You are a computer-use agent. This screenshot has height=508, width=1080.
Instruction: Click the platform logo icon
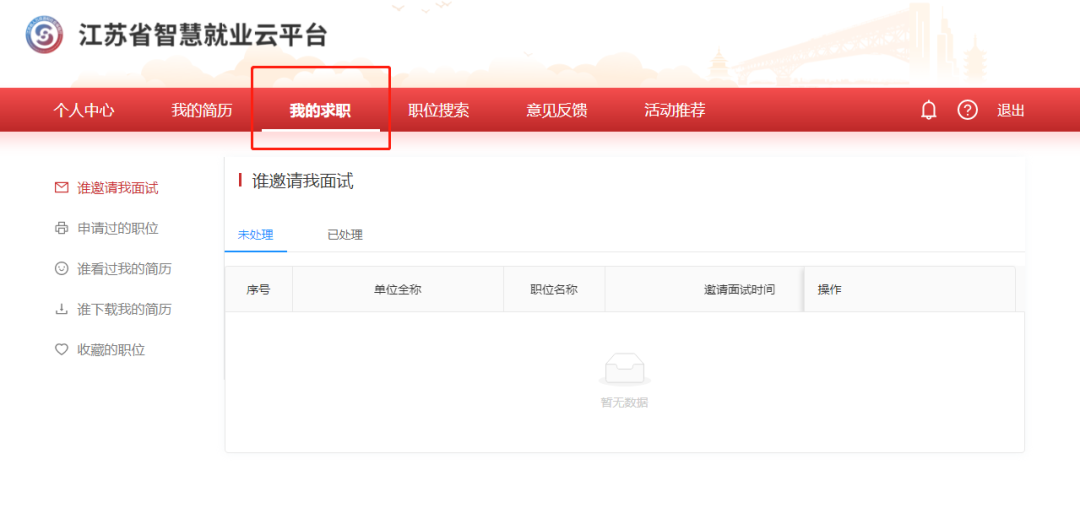tap(43, 36)
